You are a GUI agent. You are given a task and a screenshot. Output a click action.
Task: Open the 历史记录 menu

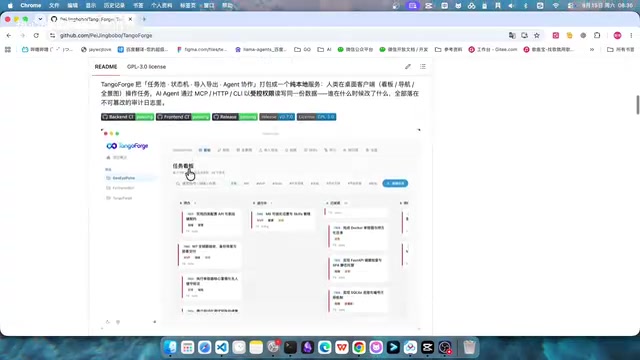(114, 6)
